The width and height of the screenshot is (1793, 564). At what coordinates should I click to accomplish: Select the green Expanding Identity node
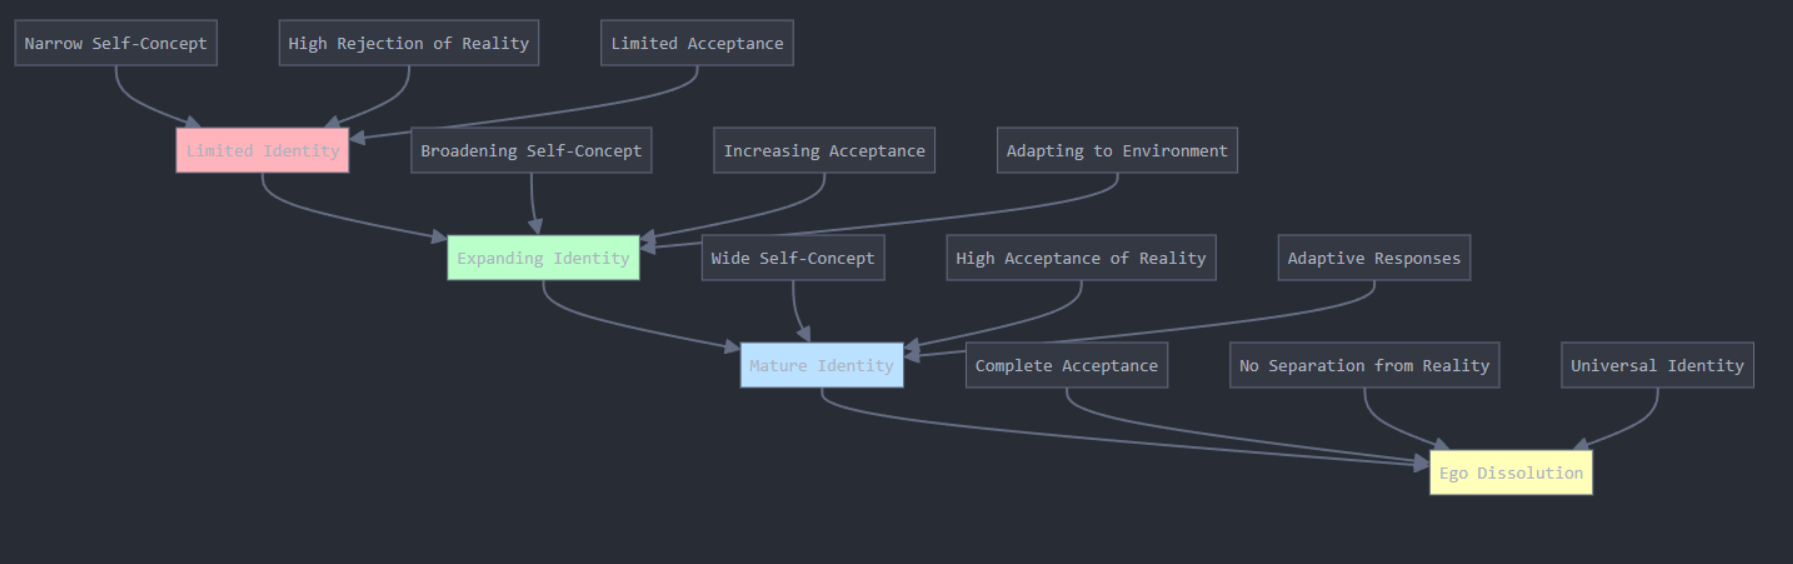point(543,258)
